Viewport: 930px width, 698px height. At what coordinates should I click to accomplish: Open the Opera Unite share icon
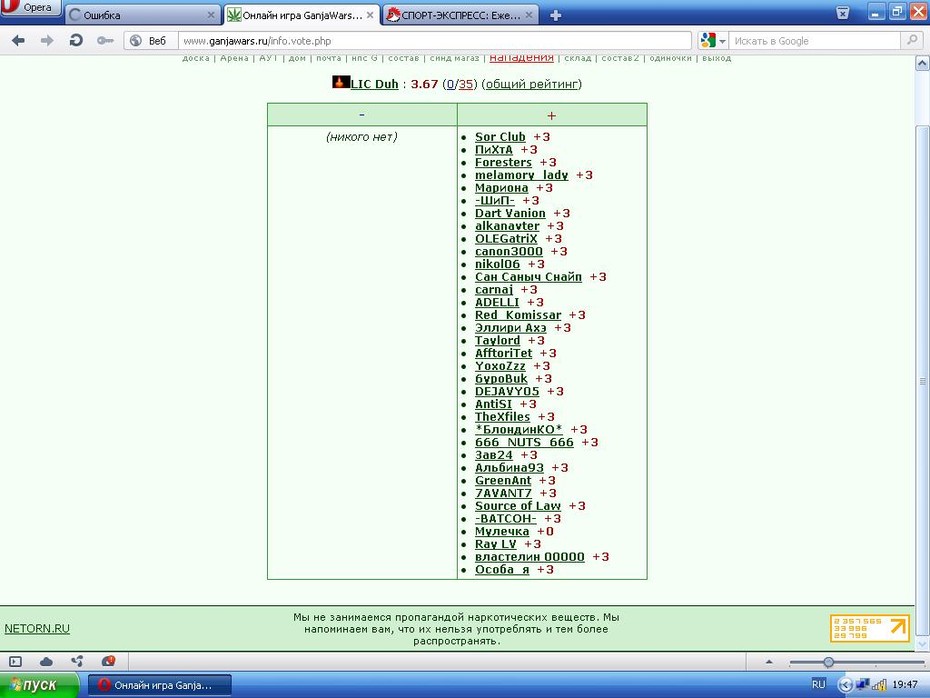(77, 661)
